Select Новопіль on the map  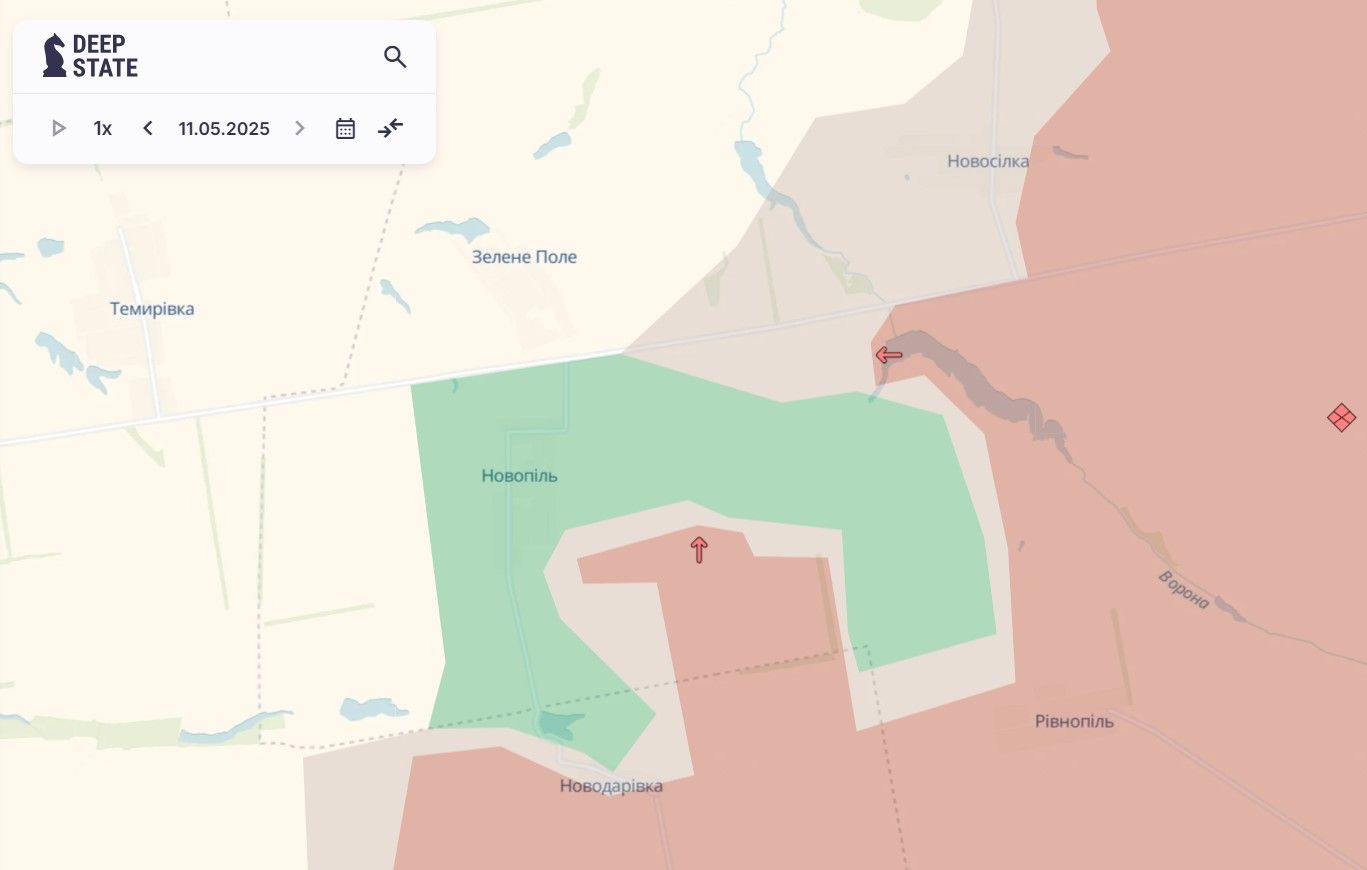pyautogui.click(x=519, y=476)
